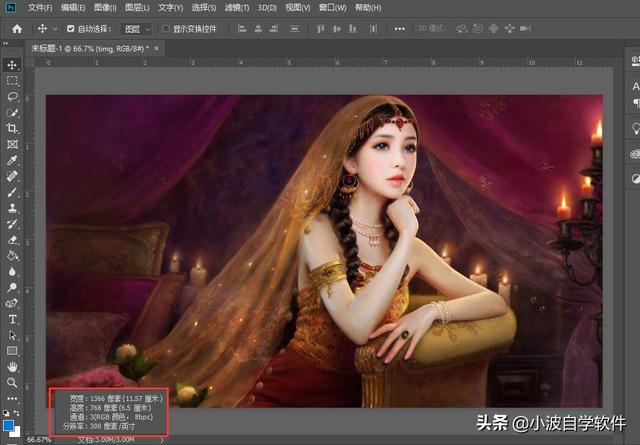Align bottom edges of layers
The height and width of the screenshot is (445, 640).
[x=353, y=29]
